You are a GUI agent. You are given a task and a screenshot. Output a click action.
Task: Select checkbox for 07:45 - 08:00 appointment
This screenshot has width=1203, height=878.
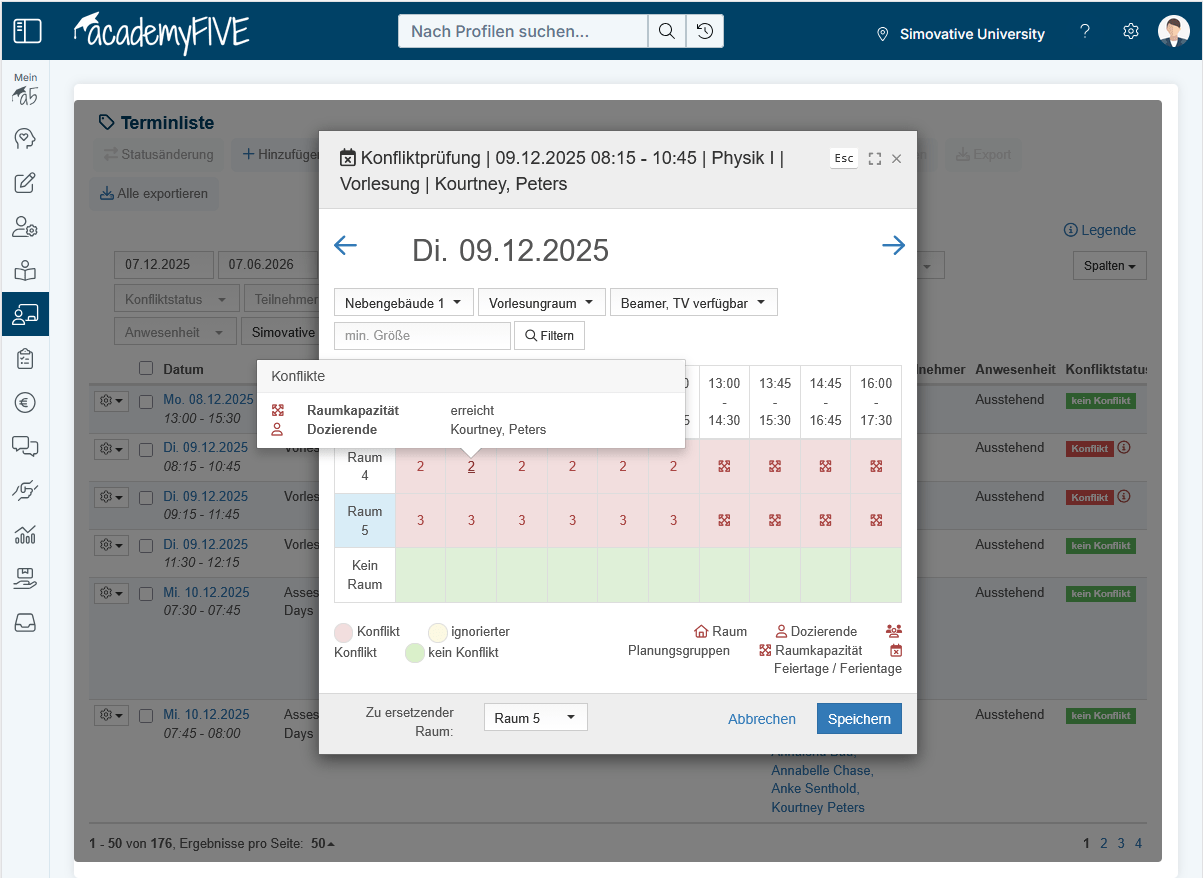[146, 716]
